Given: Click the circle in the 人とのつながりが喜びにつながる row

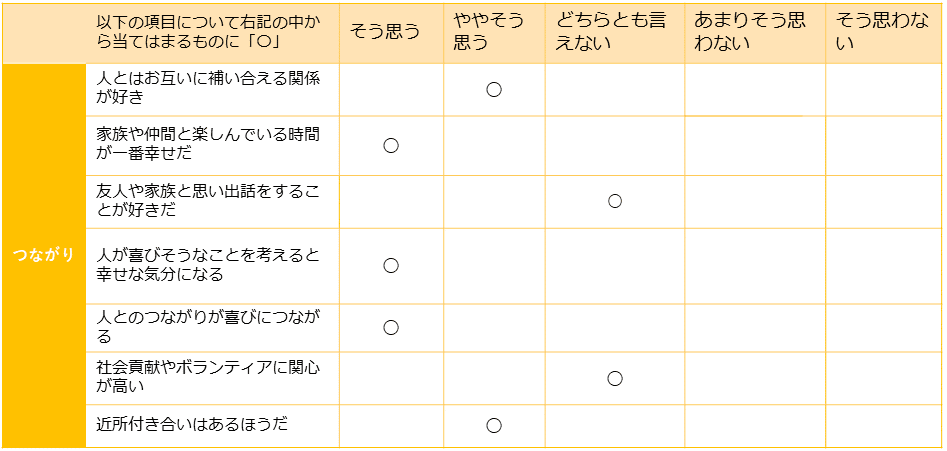Looking at the screenshot, I should [x=391, y=327].
